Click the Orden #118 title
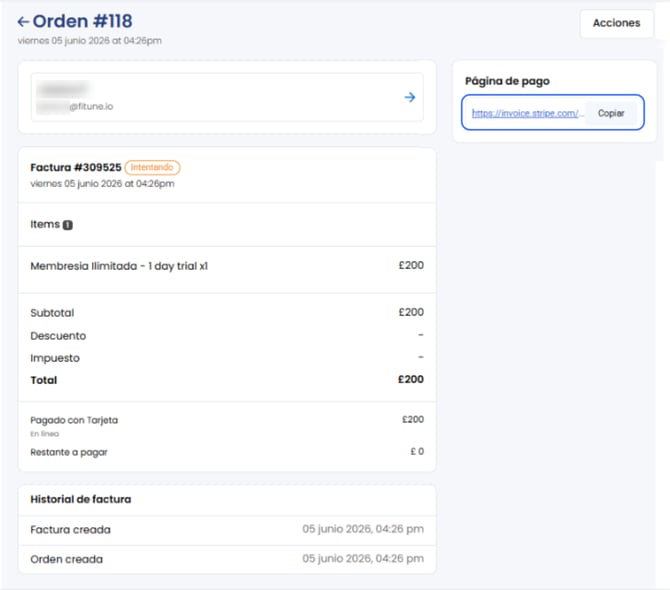Viewport: 670px width, 590px height. 82,21
